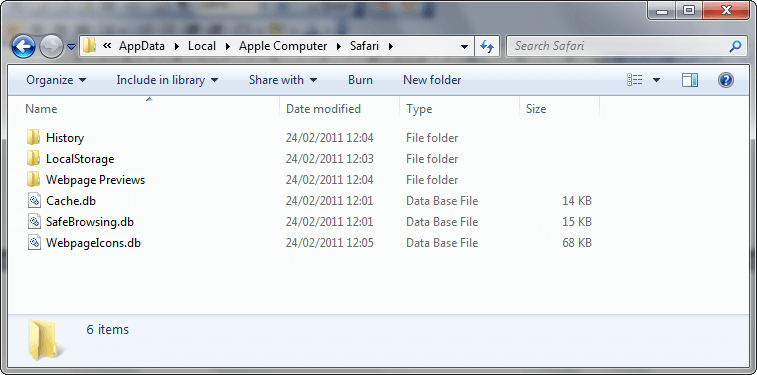
Task: Expand the arrow after Apple Computer
Action: [x=339, y=46]
